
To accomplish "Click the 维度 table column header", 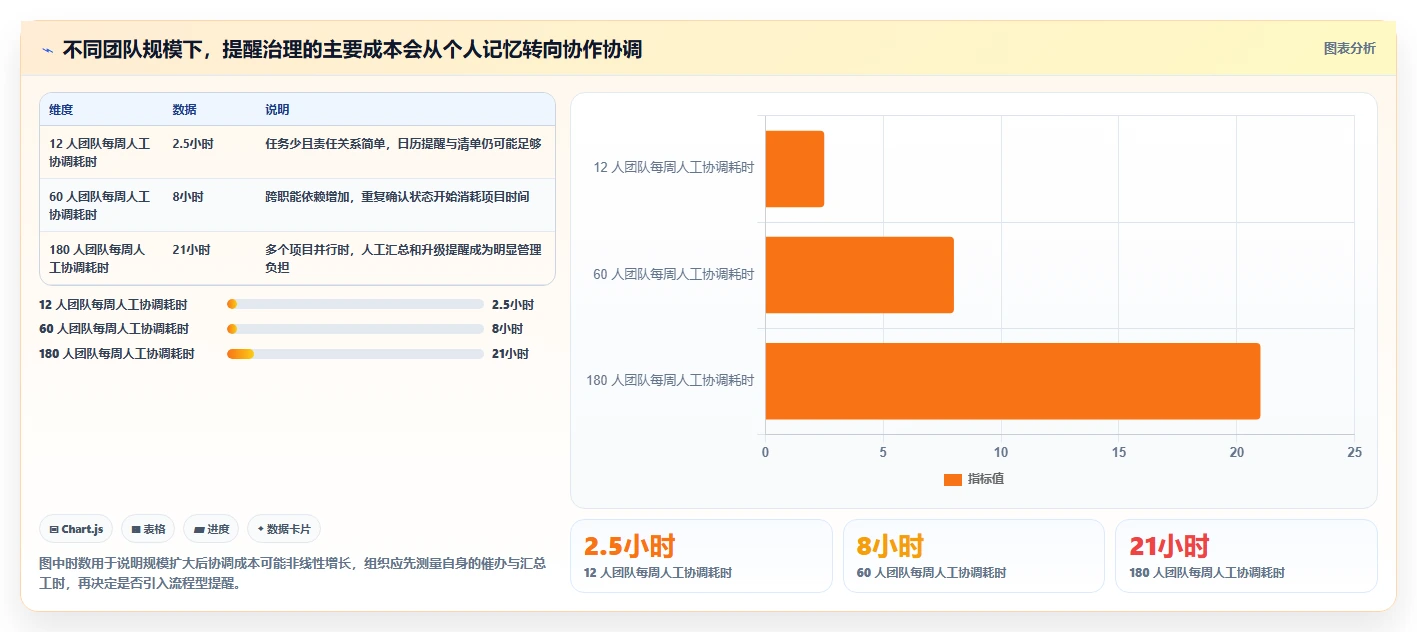I will tap(61, 110).
